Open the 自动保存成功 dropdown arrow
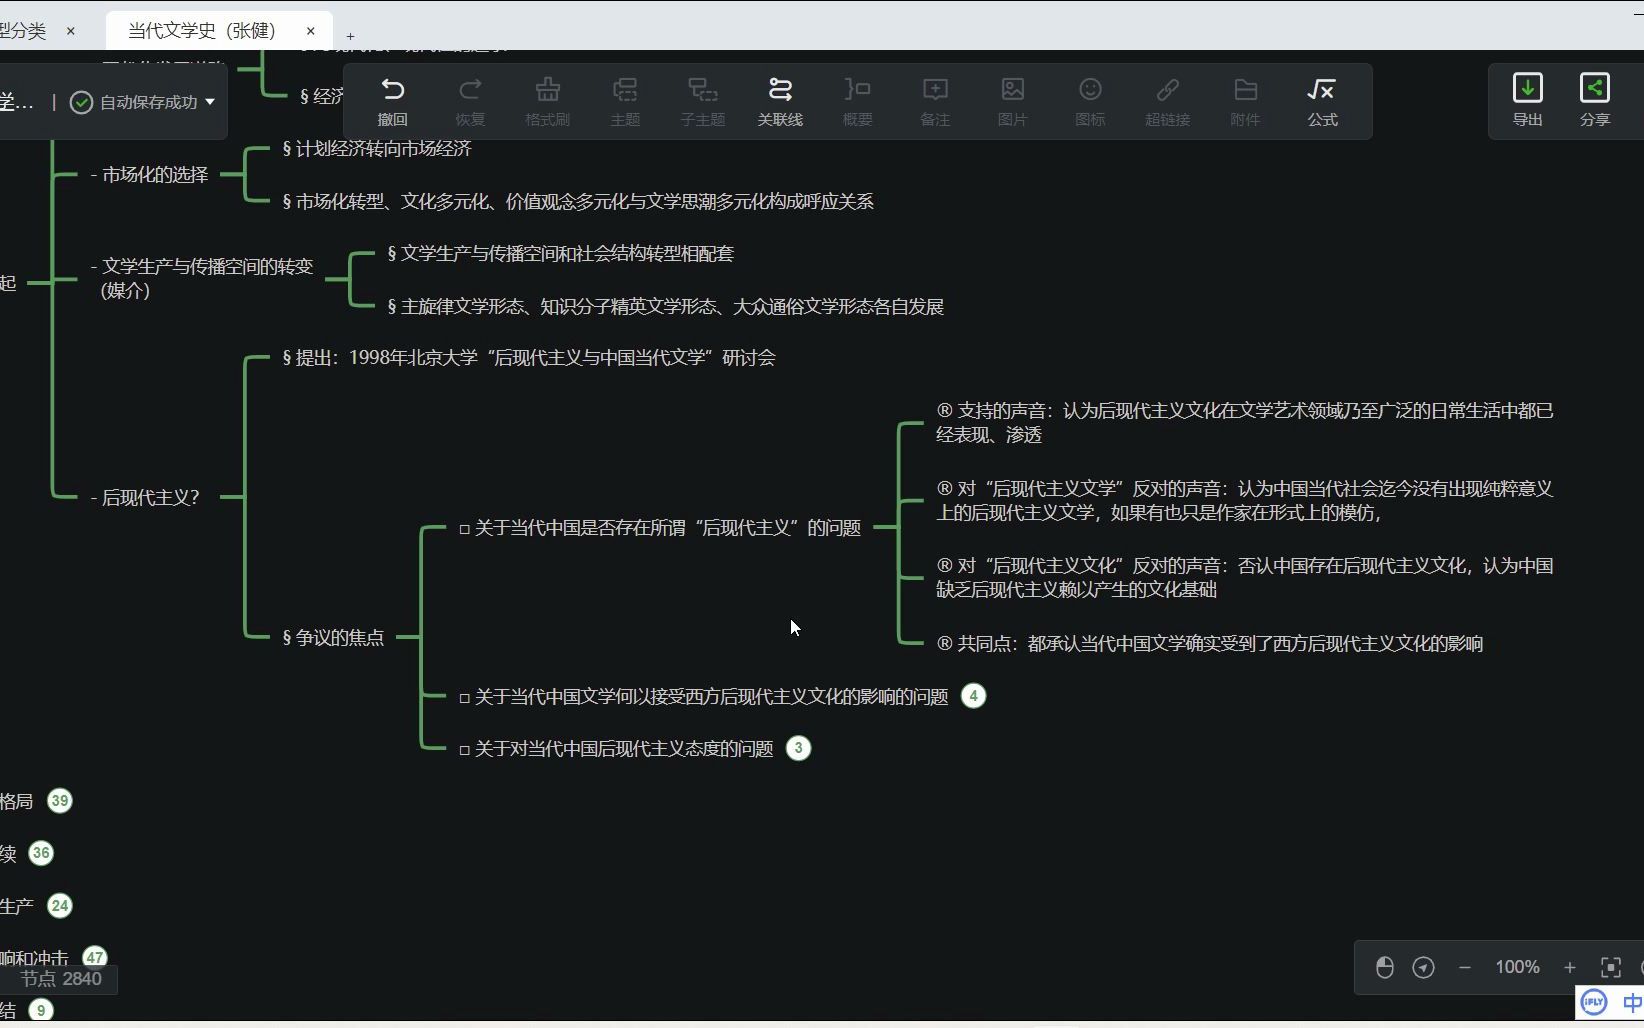1644x1028 pixels. (x=210, y=102)
